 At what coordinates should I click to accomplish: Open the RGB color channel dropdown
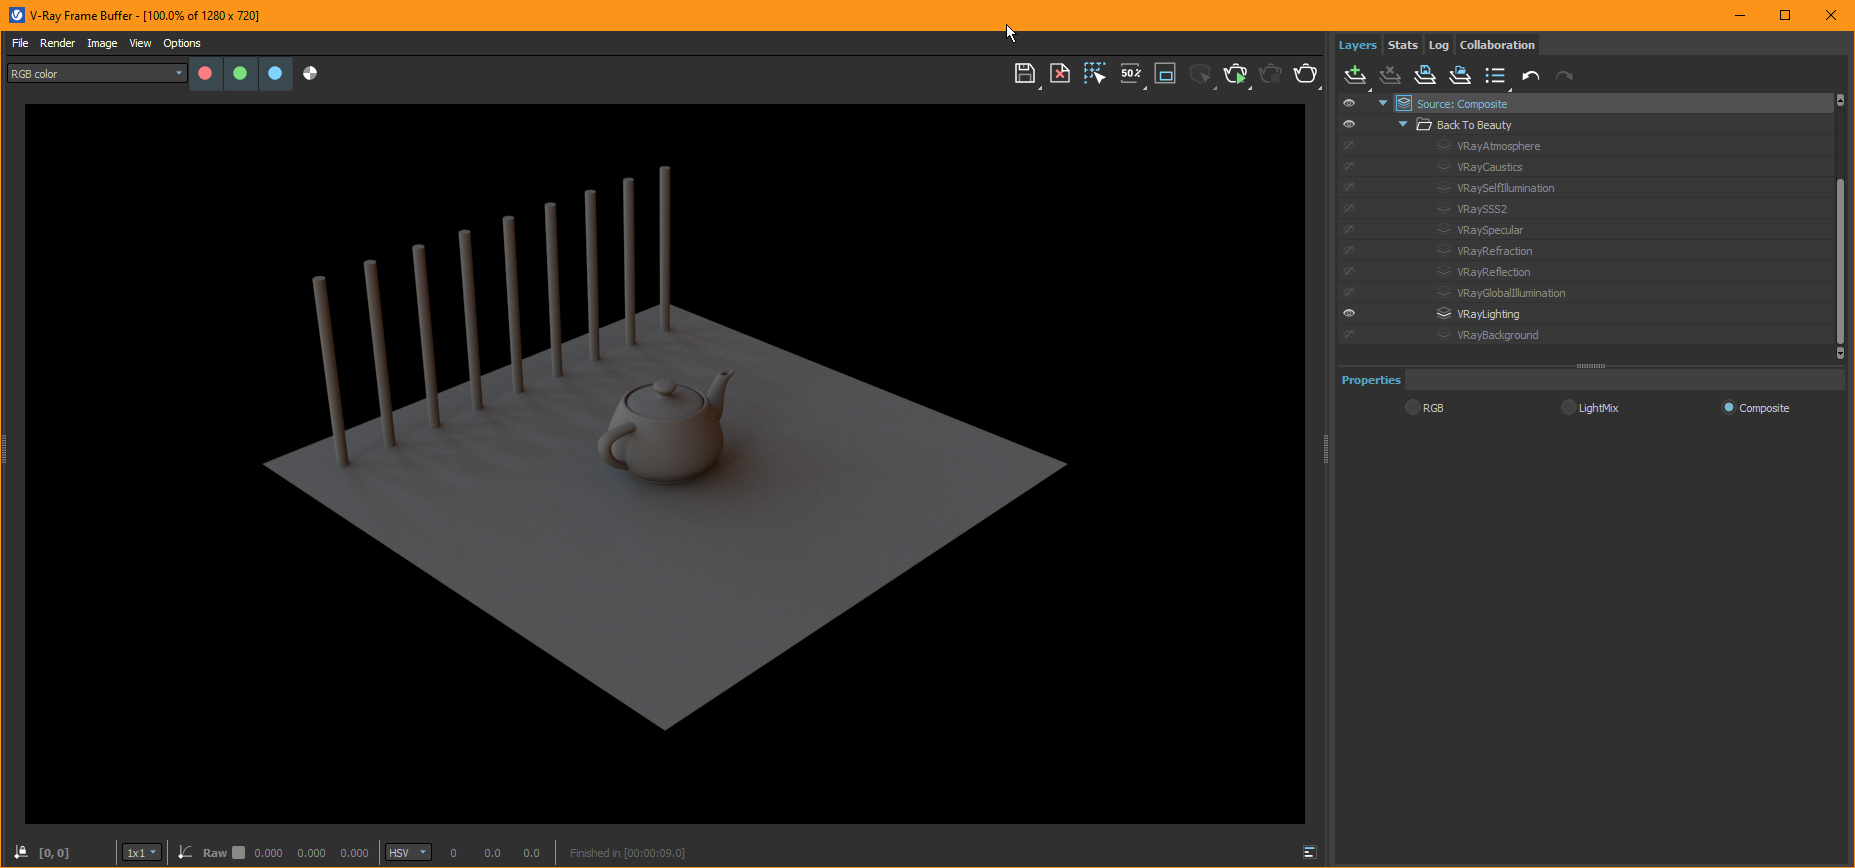(x=97, y=73)
